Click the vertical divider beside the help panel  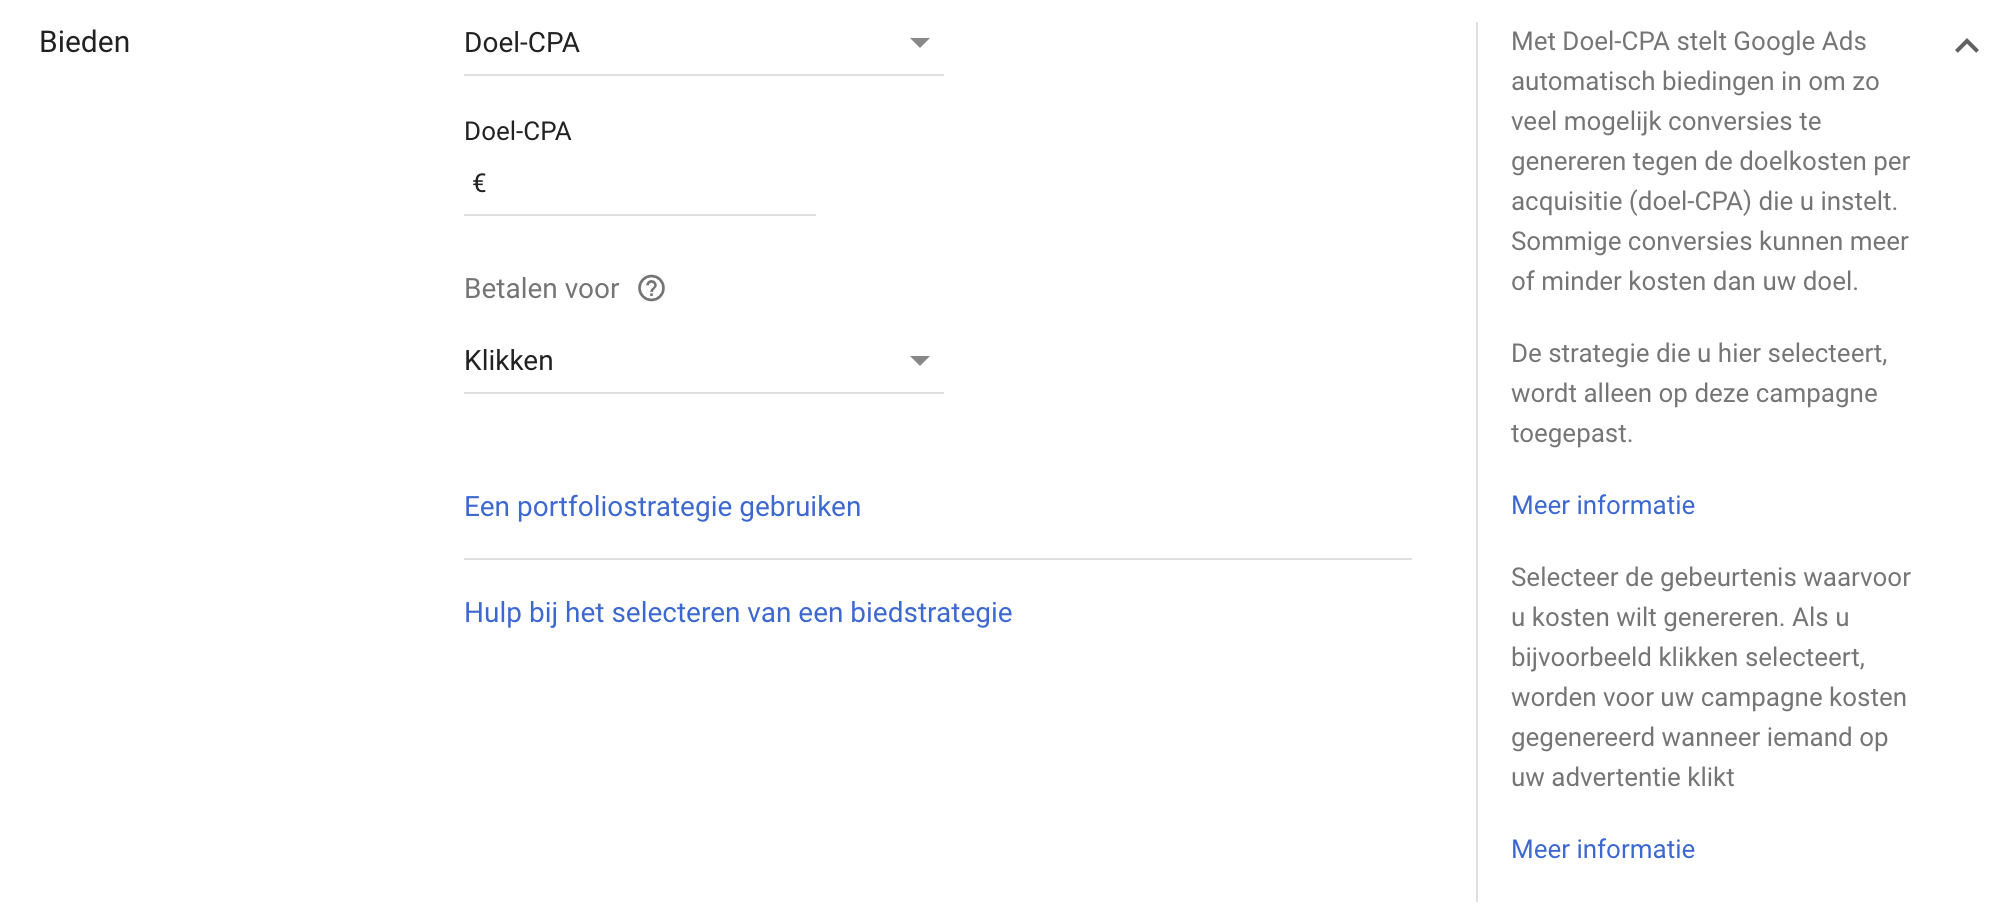click(1476, 460)
